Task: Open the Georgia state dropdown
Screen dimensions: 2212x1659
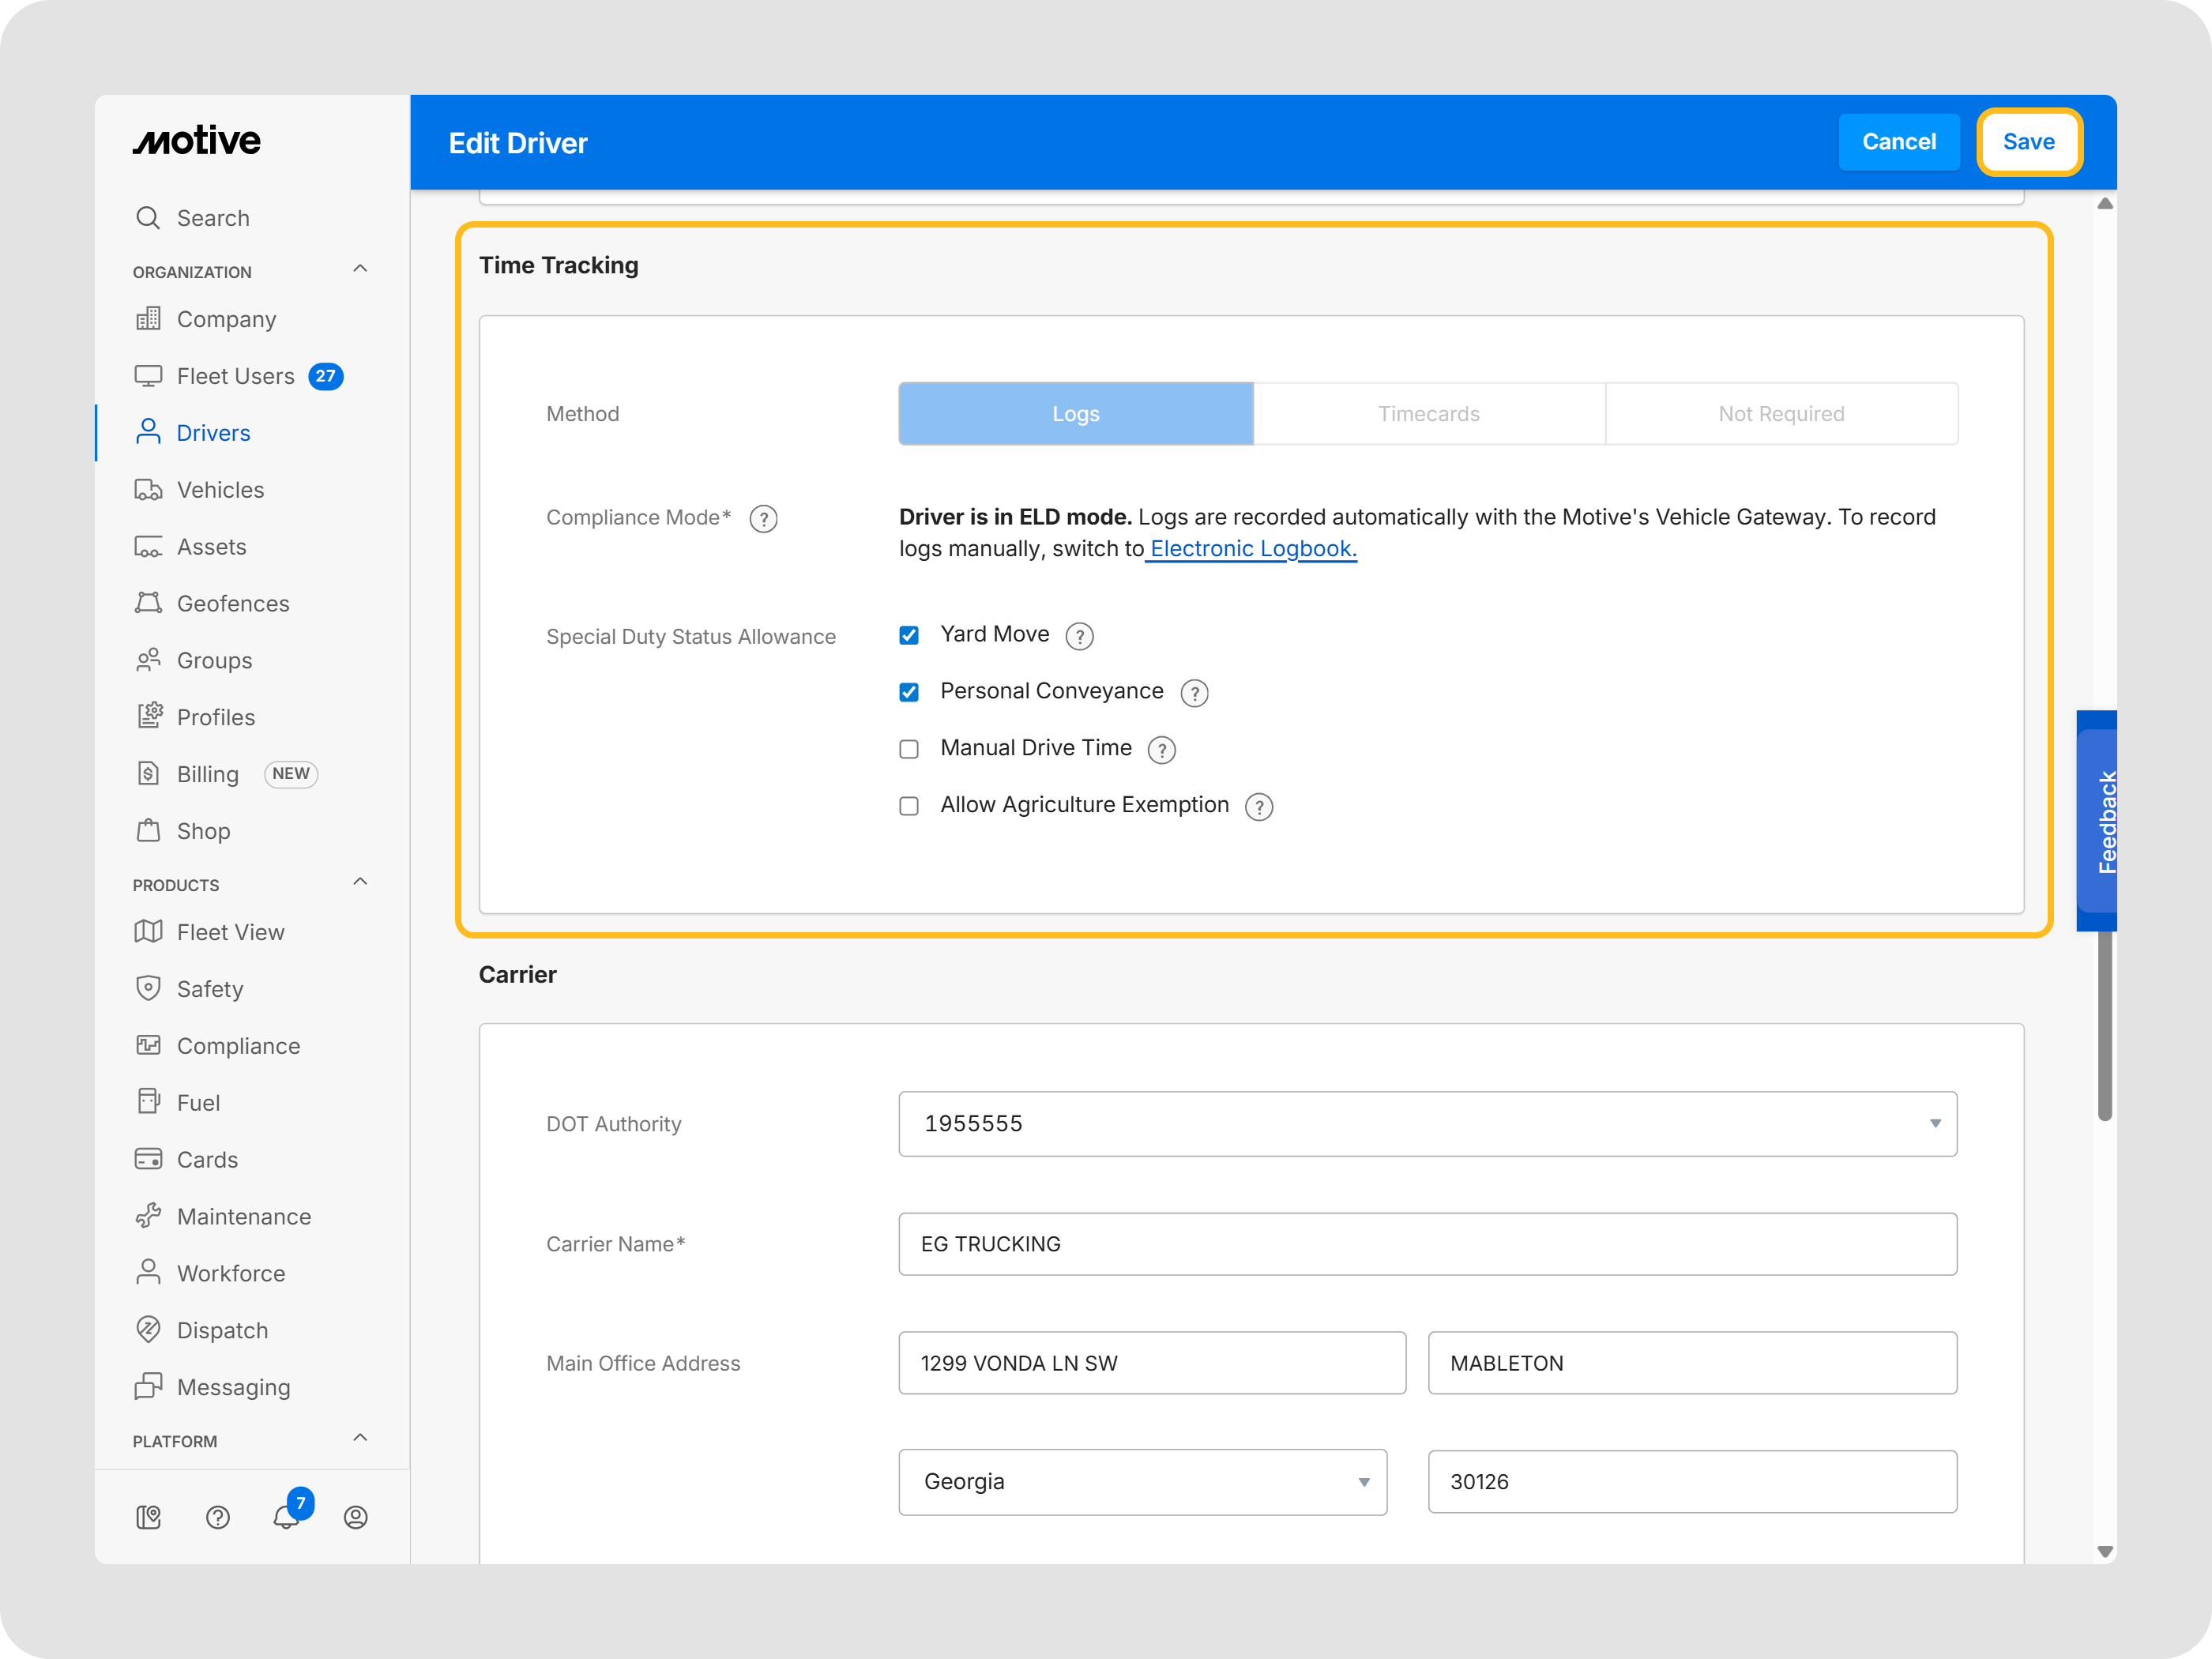Action: click(1142, 1481)
